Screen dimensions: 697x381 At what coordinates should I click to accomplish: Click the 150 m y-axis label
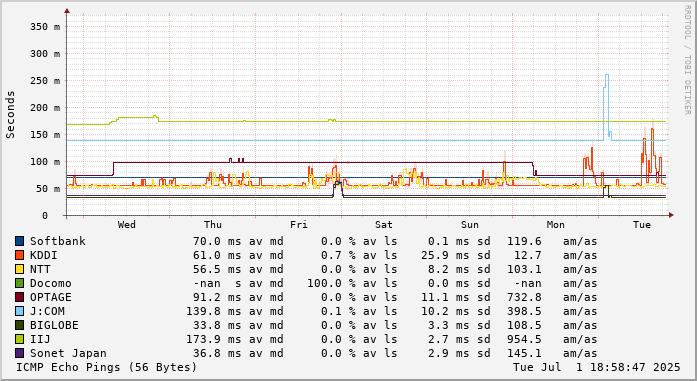[44, 135]
